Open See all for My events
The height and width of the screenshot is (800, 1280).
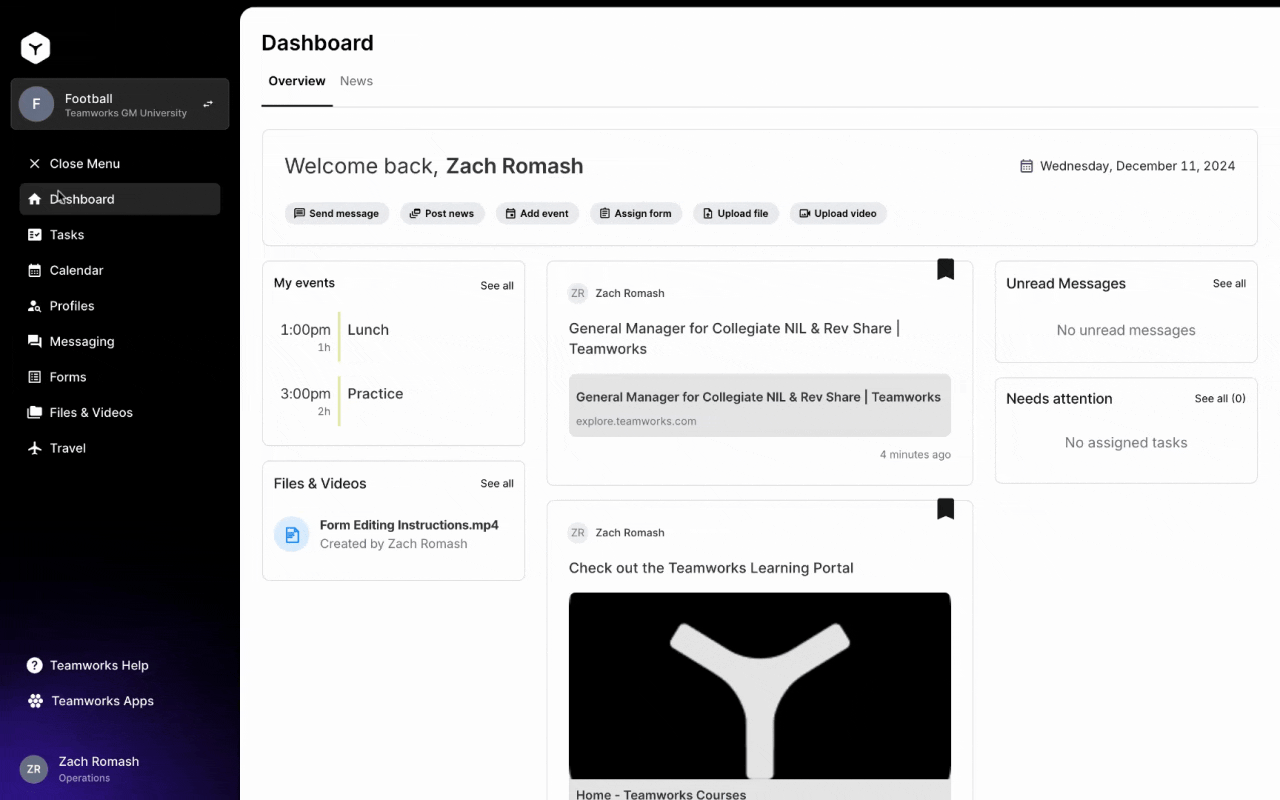tap(497, 285)
